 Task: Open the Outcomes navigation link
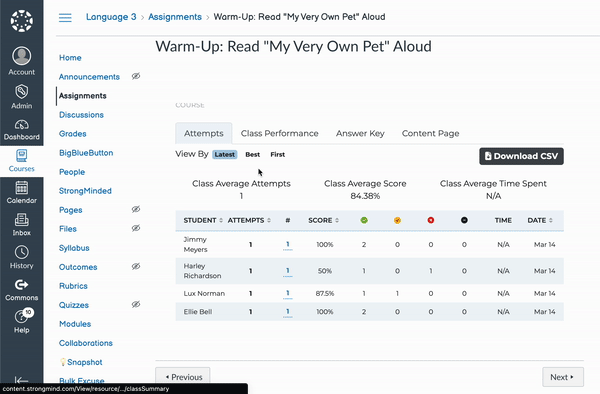(78, 267)
